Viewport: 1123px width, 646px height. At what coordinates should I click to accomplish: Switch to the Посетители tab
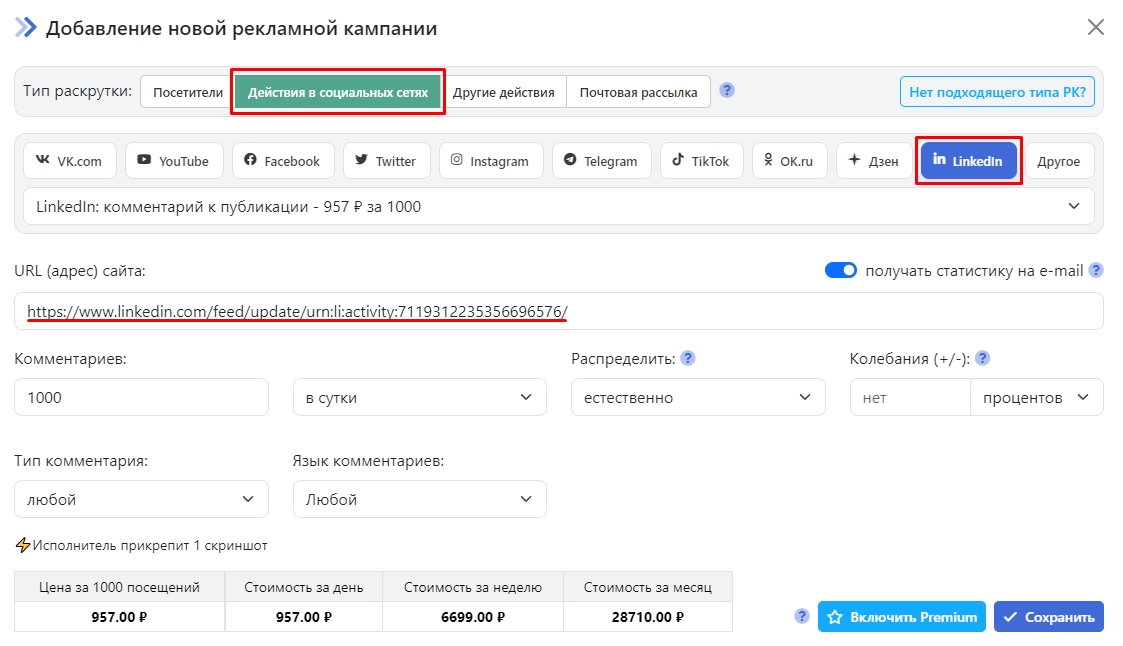coord(187,93)
